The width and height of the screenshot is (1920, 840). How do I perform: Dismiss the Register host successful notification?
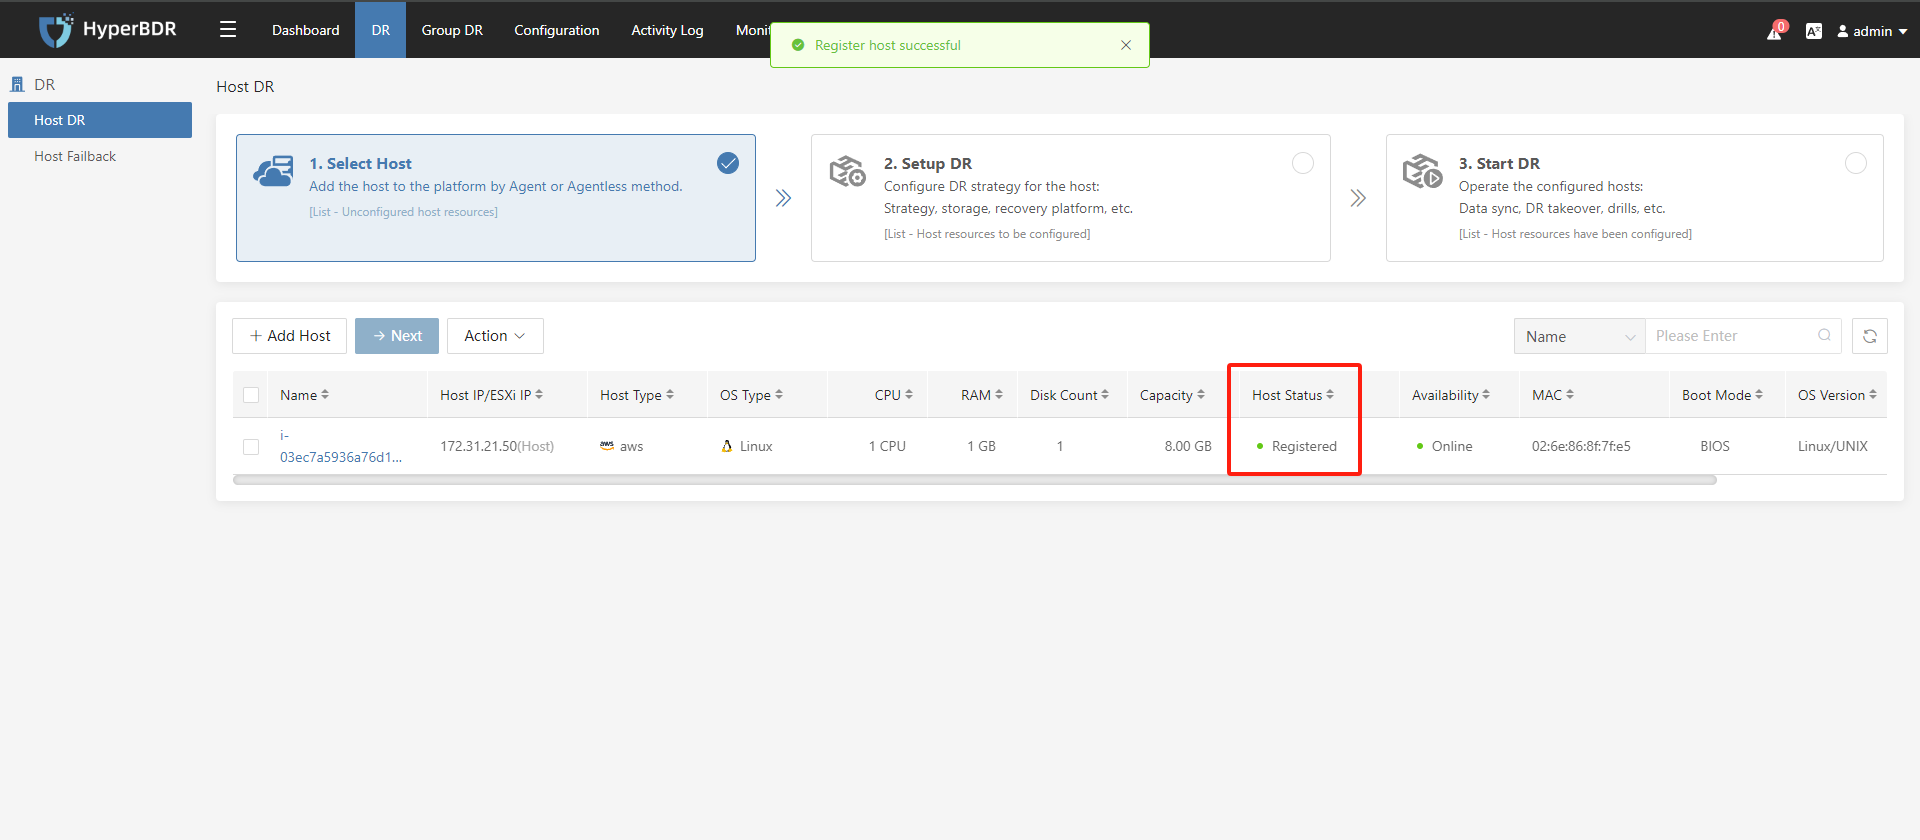coord(1126,45)
